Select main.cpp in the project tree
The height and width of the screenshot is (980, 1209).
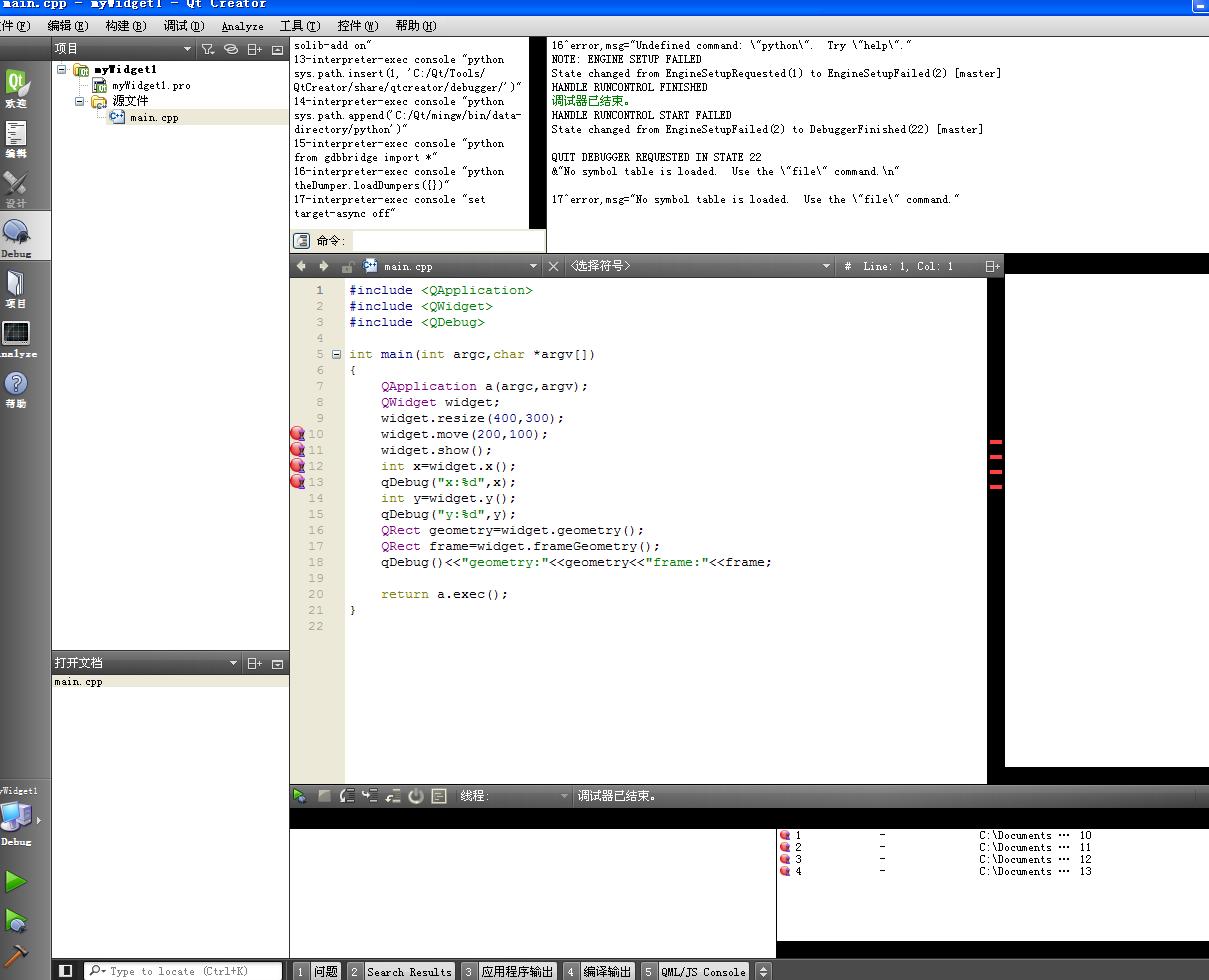(x=154, y=117)
